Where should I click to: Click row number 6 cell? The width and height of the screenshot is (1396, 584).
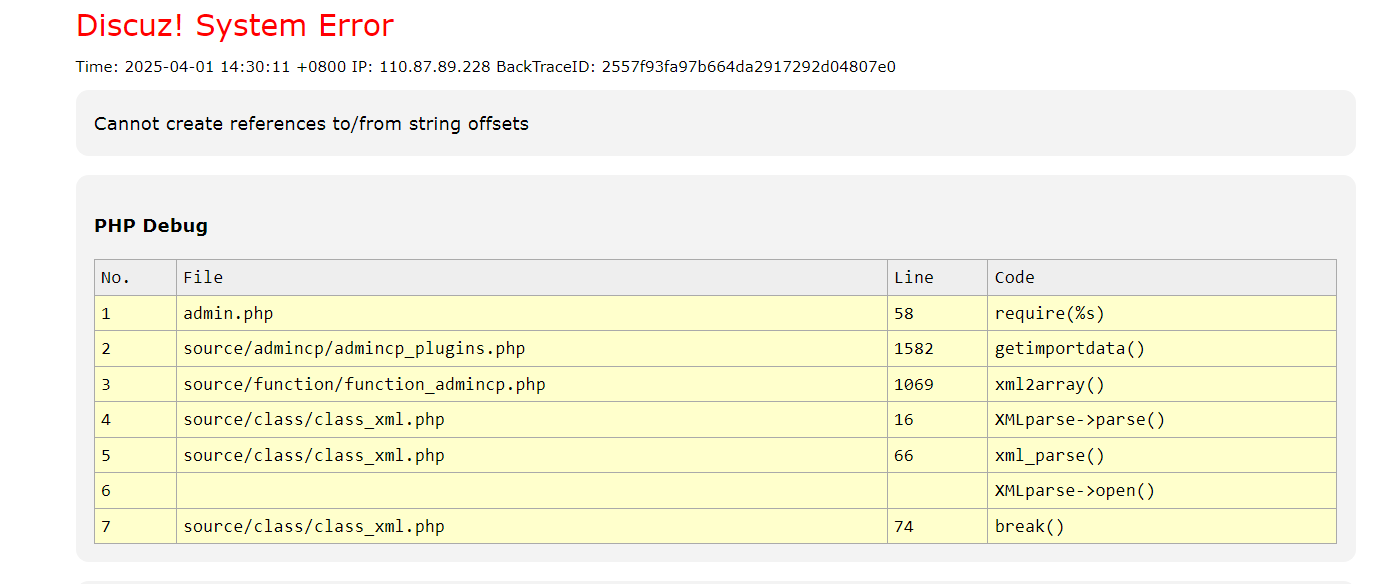coord(136,491)
